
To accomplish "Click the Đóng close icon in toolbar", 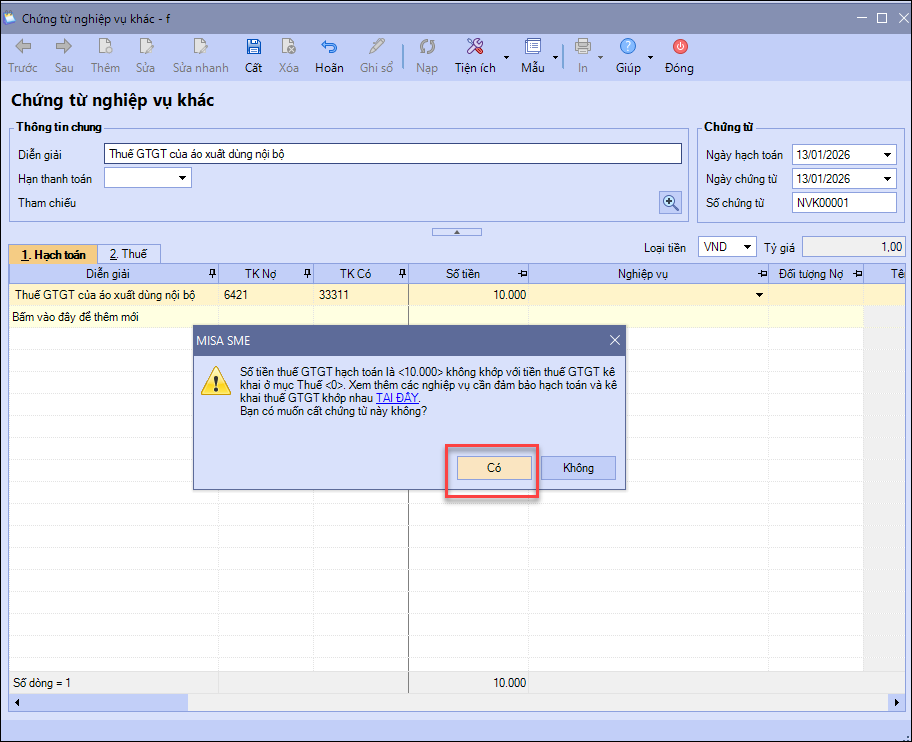I will 679,47.
